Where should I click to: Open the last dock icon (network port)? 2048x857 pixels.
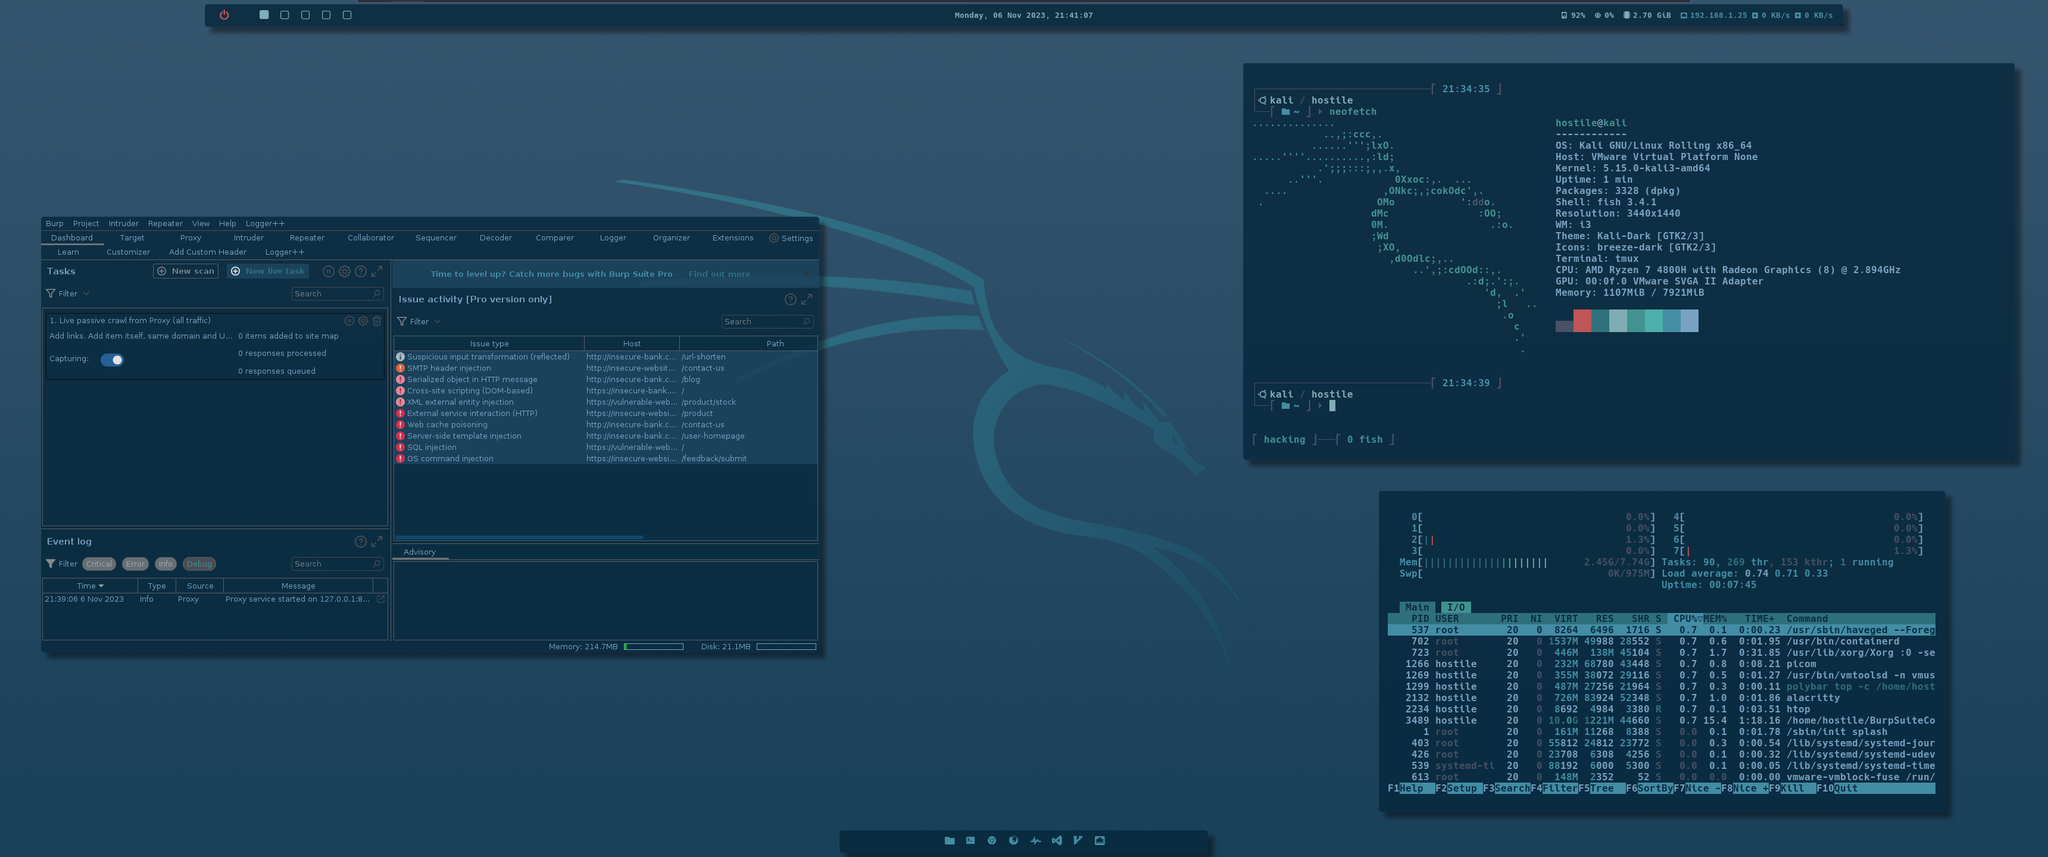point(1100,841)
